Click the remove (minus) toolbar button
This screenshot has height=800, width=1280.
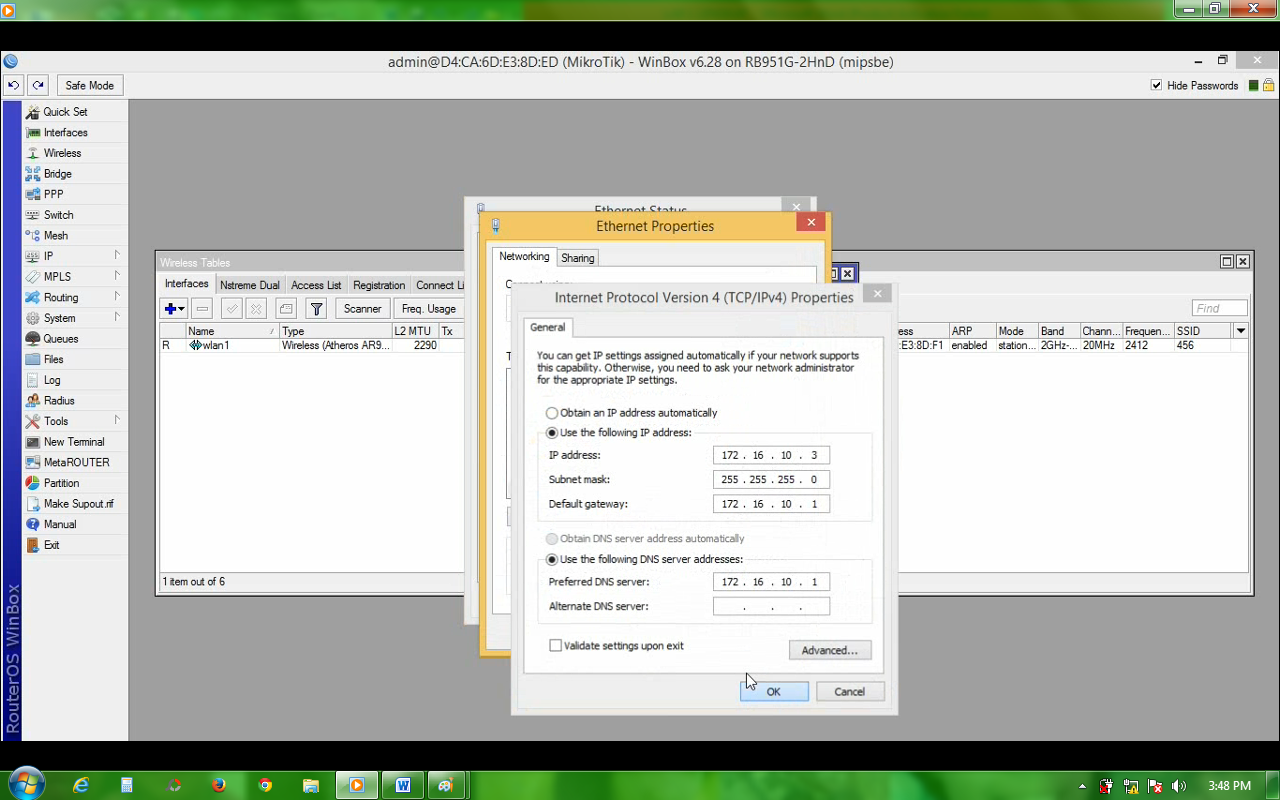[x=202, y=309]
